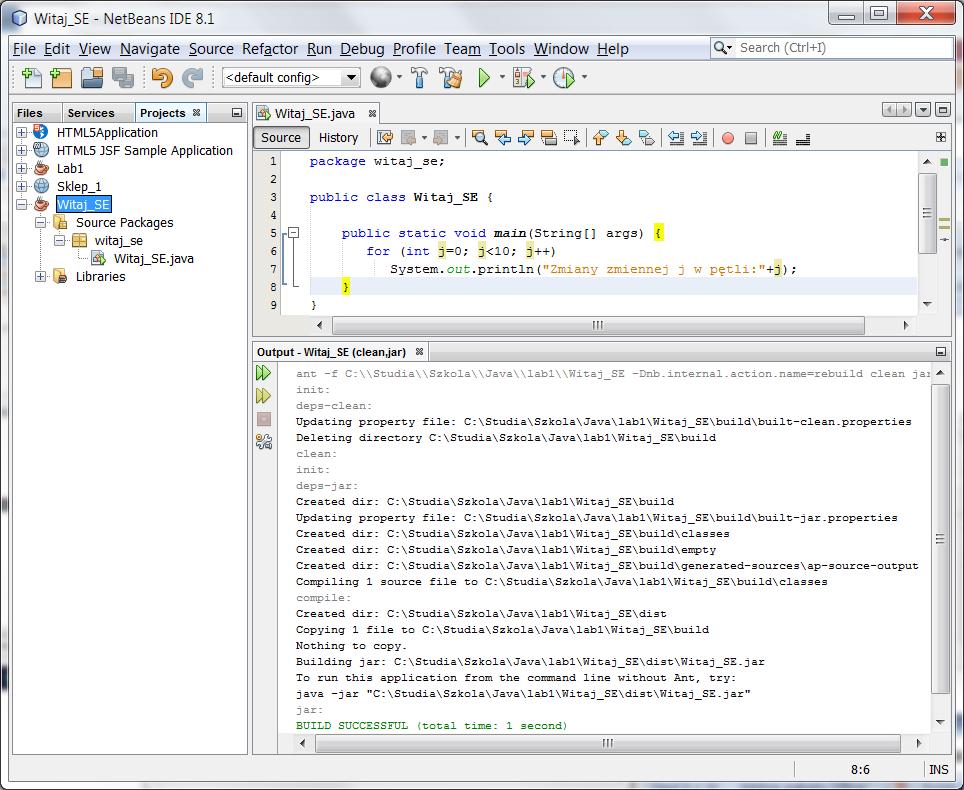Open the Profile Project dropdown arrow
The image size is (964, 790).
click(x=584, y=77)
